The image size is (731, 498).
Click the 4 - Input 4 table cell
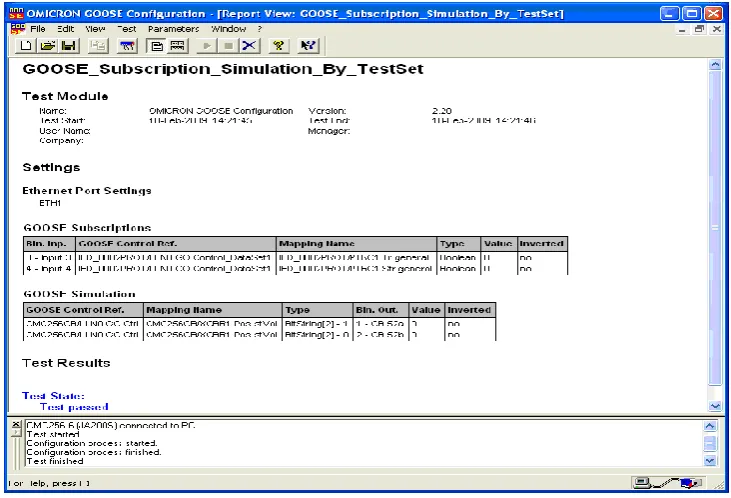pyautogui.click(x=49, y=269)
